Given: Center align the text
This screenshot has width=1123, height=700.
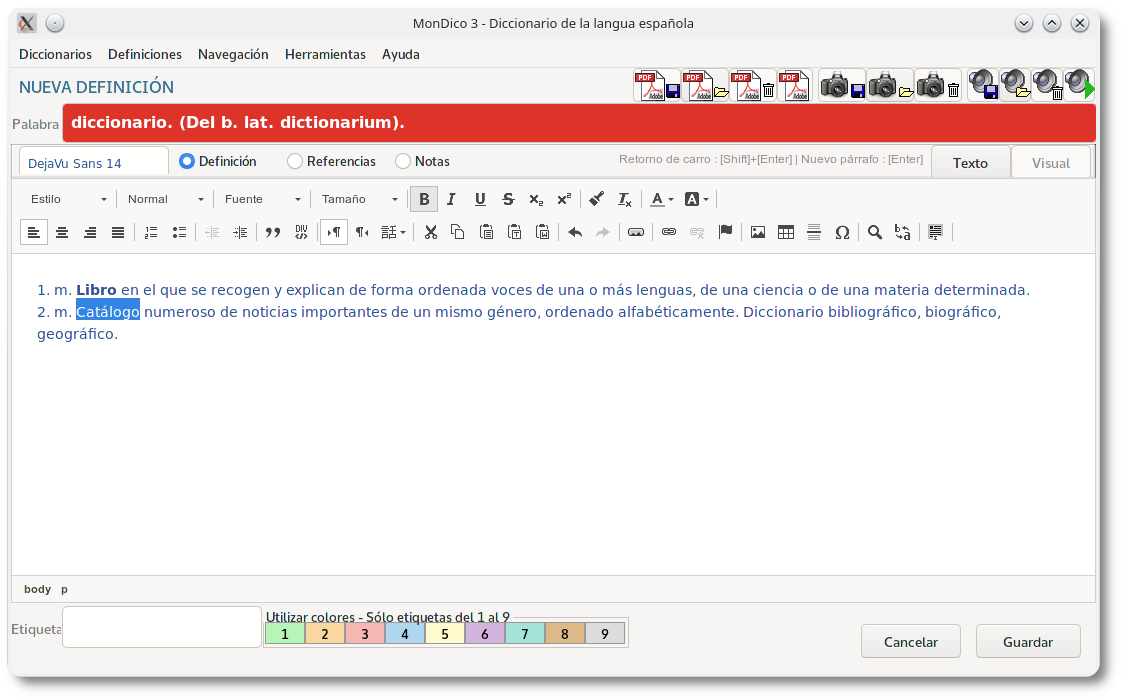Looking at the screenshot, I should (62, 232).
